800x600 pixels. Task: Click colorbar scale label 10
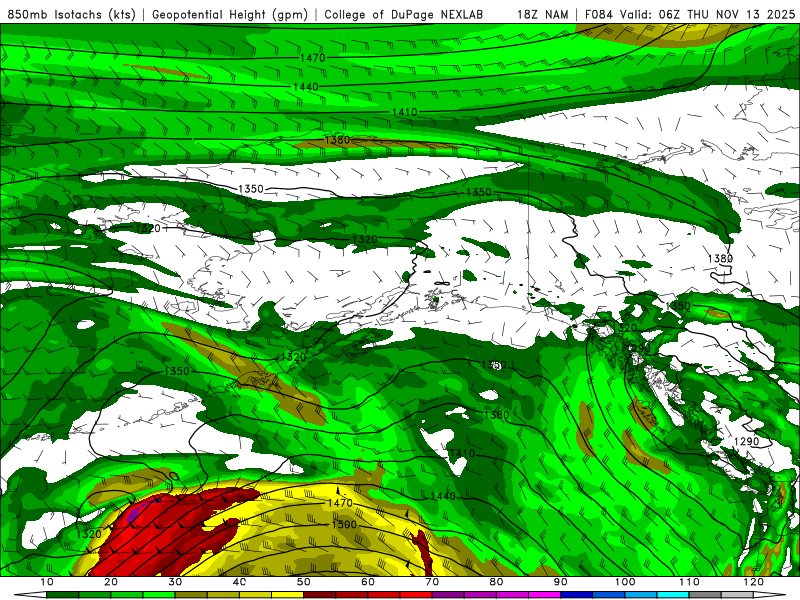(x=46, y=582)
